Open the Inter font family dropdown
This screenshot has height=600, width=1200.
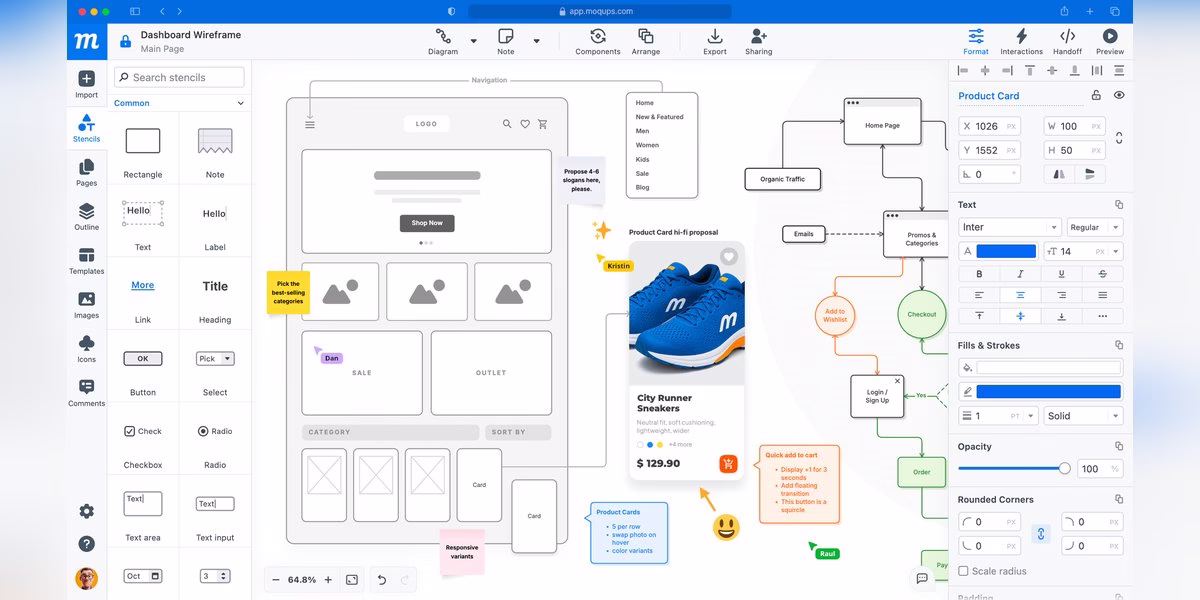pyautogui.click(x=1009, y=227)
